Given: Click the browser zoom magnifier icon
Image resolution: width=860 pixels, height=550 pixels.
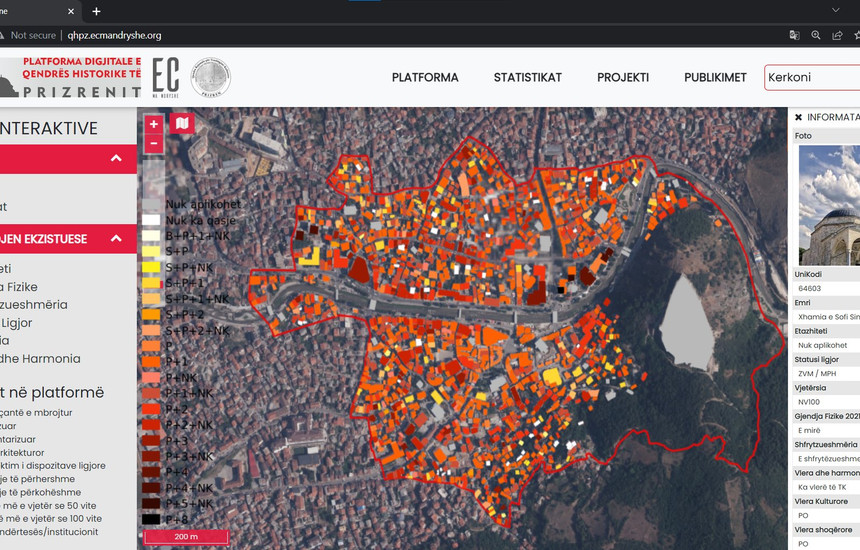Looking at the screenshot, I should coord(816,35).
